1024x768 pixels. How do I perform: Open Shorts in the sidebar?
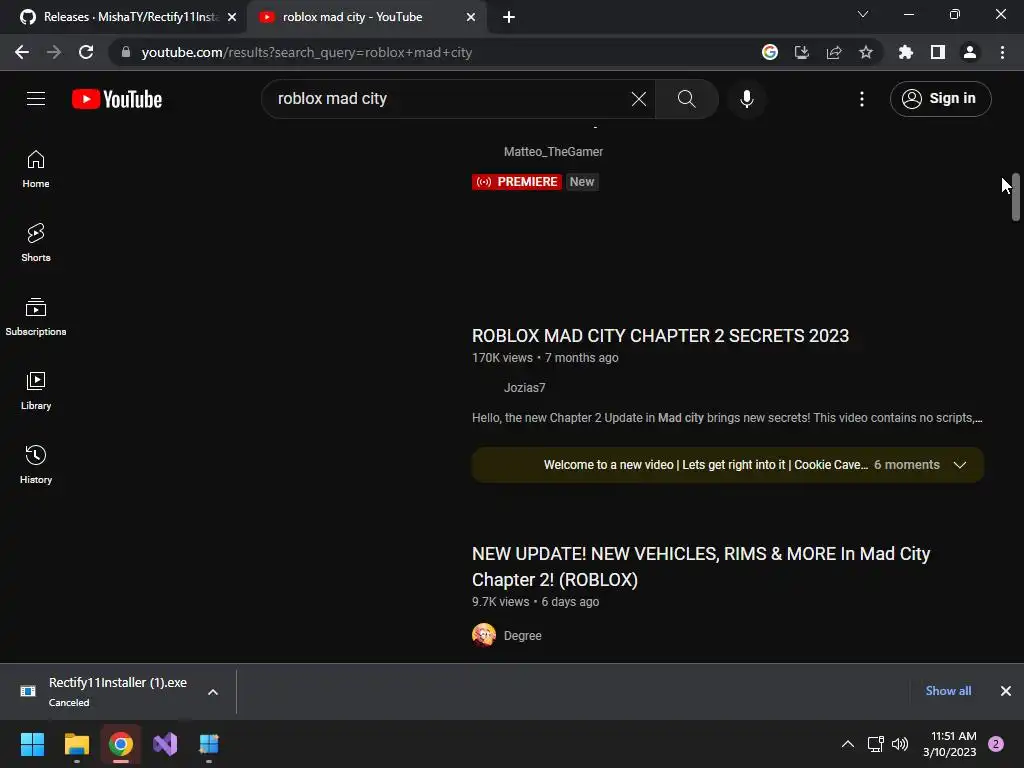tap(36, 243)
